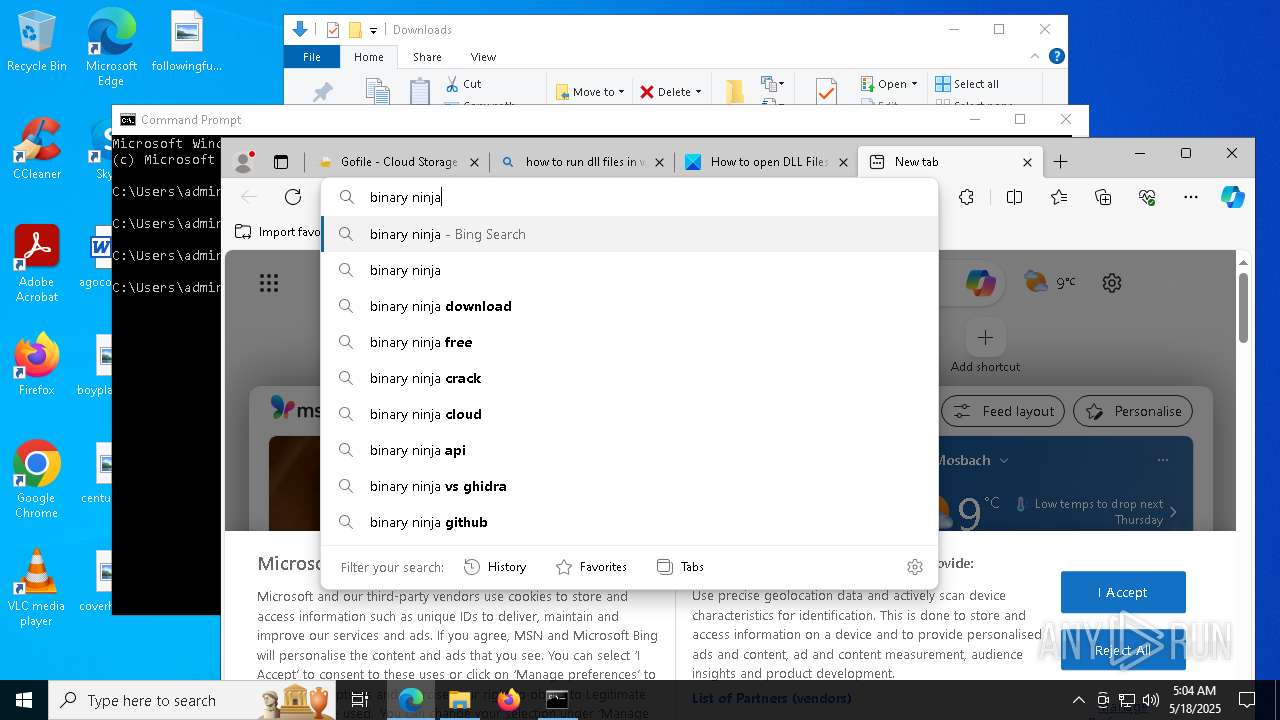This screenshot has height=720, width=1280.
Task: Open Feed layout button
Action: 1004,411
